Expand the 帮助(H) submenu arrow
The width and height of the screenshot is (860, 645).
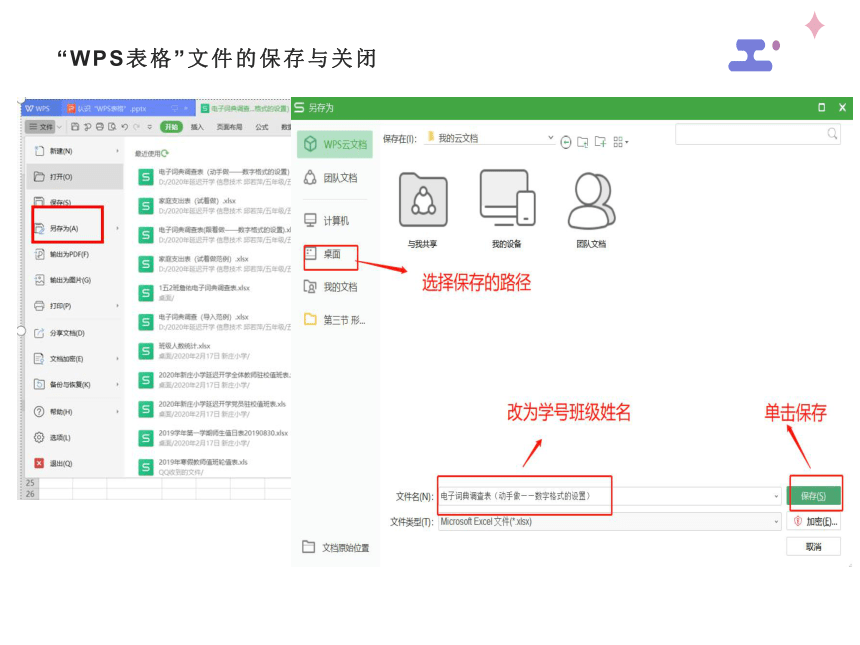tap(117, 411)
